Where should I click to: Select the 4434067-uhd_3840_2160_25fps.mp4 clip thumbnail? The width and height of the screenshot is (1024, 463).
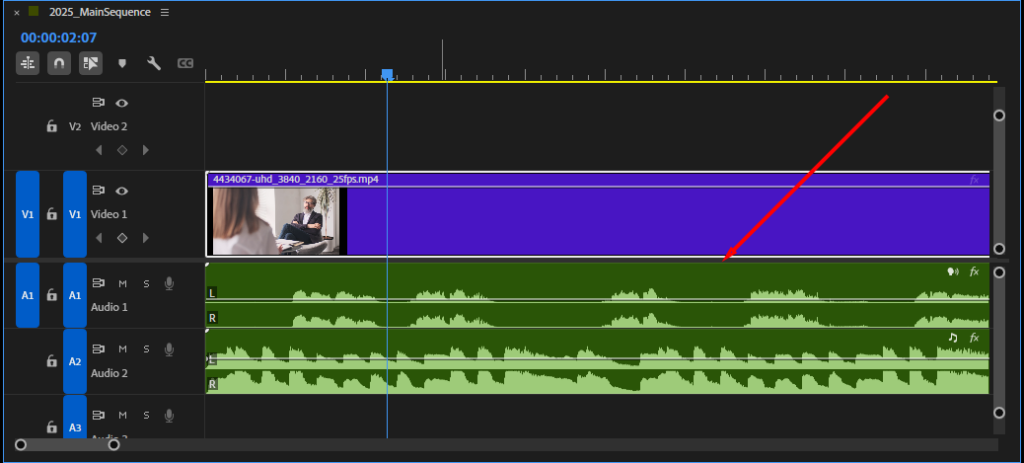[x=276, y=221]
